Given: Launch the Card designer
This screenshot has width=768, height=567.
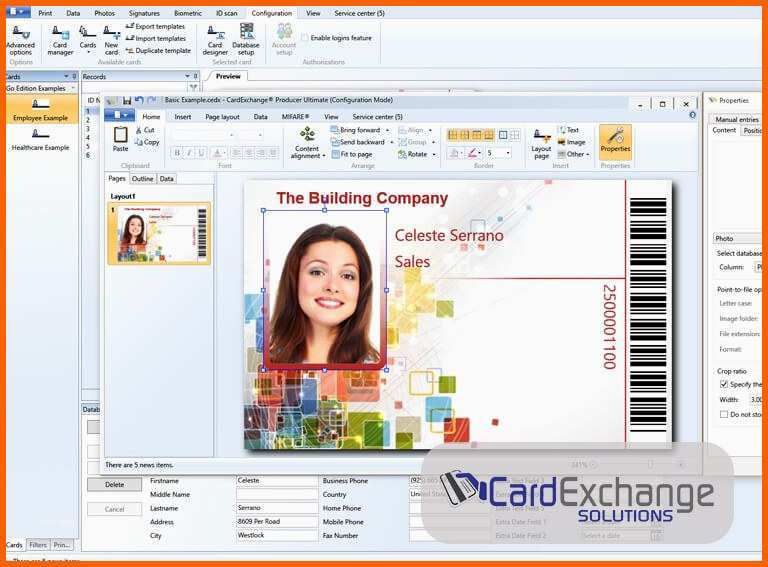Looking at the screenshot, I should [x=215, y=41].
